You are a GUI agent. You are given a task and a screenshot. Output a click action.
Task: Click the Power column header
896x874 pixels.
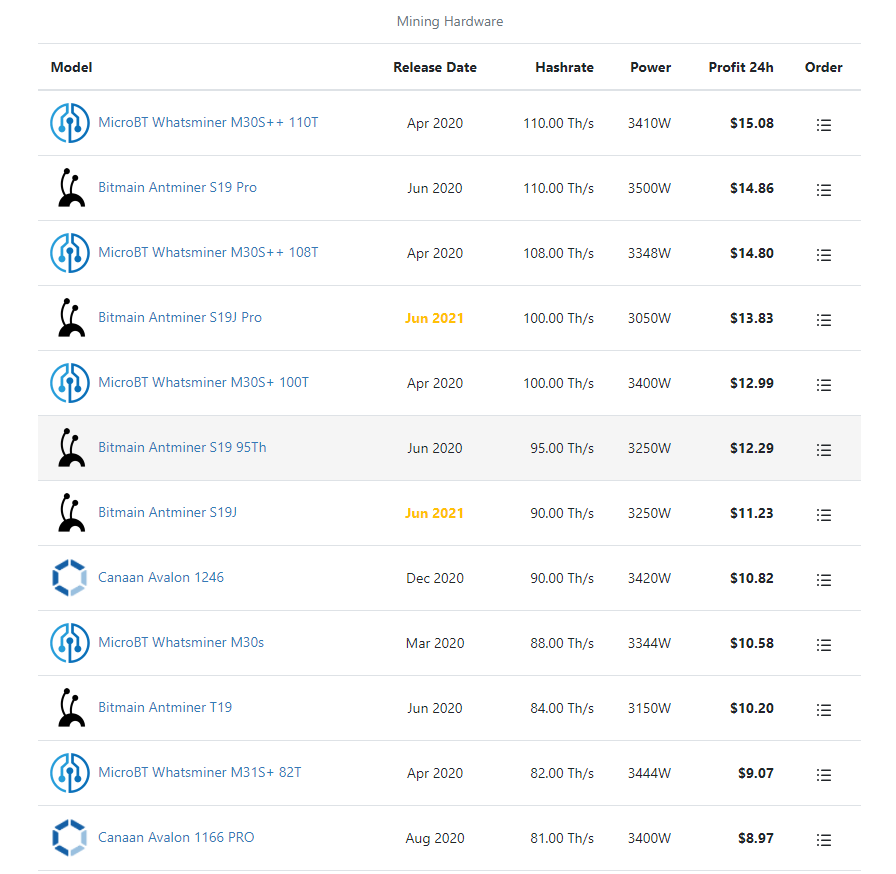pos(650,67)
